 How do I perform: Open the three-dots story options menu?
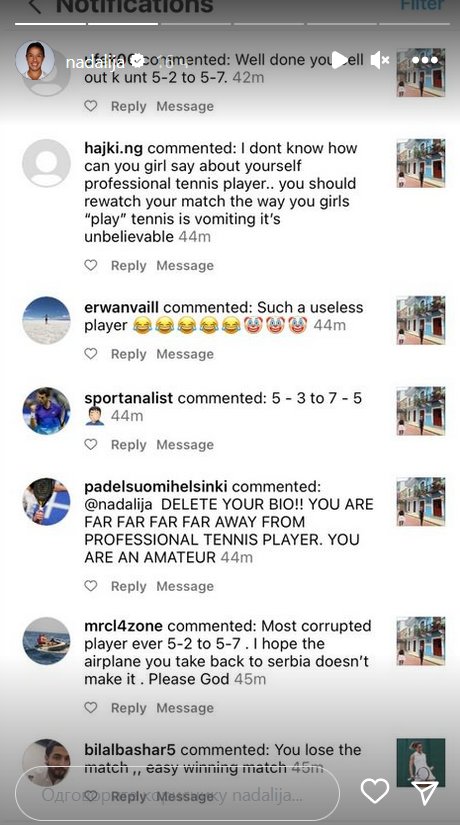[425, 60]
